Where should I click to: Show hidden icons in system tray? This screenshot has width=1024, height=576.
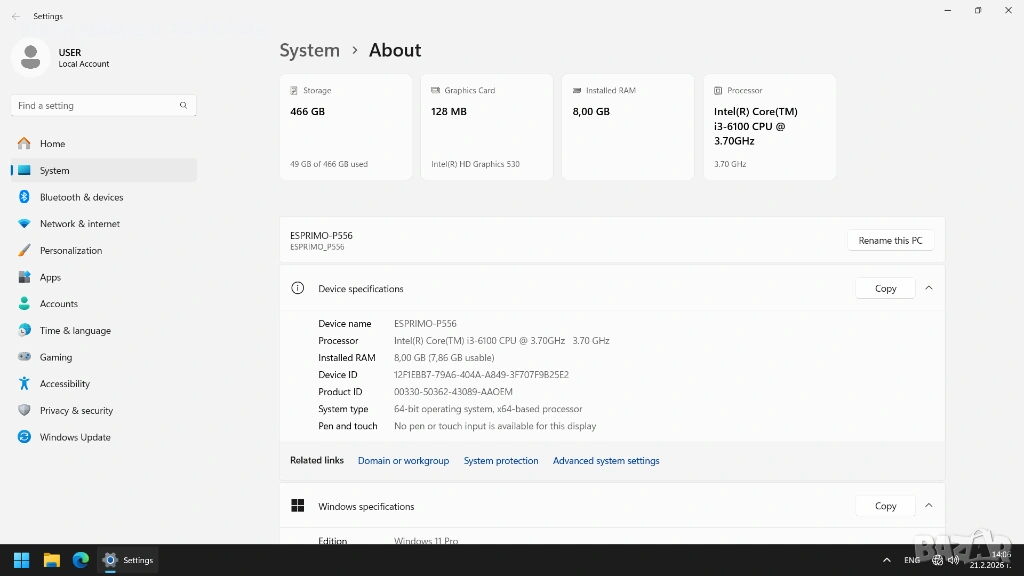click(x=886, y=560)
